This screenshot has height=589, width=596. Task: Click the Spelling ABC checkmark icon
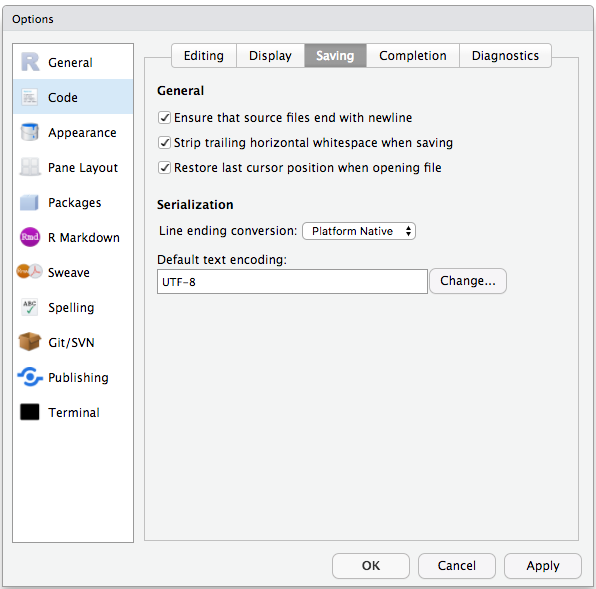[30, 307]
